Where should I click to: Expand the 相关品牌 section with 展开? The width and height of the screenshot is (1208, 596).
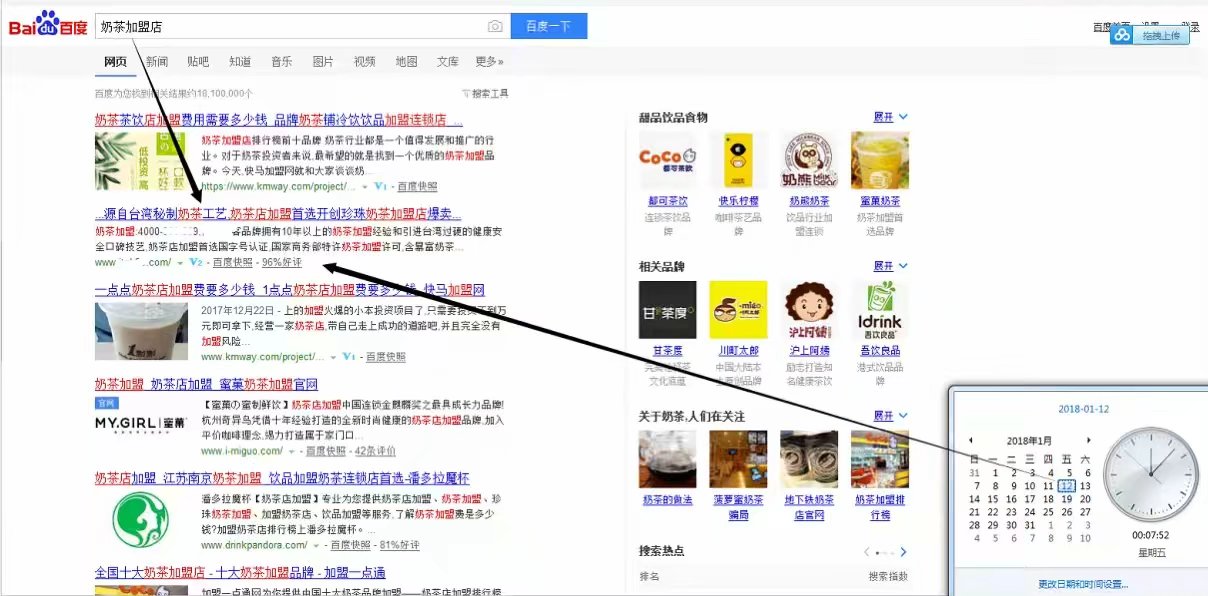pos(890,266)
